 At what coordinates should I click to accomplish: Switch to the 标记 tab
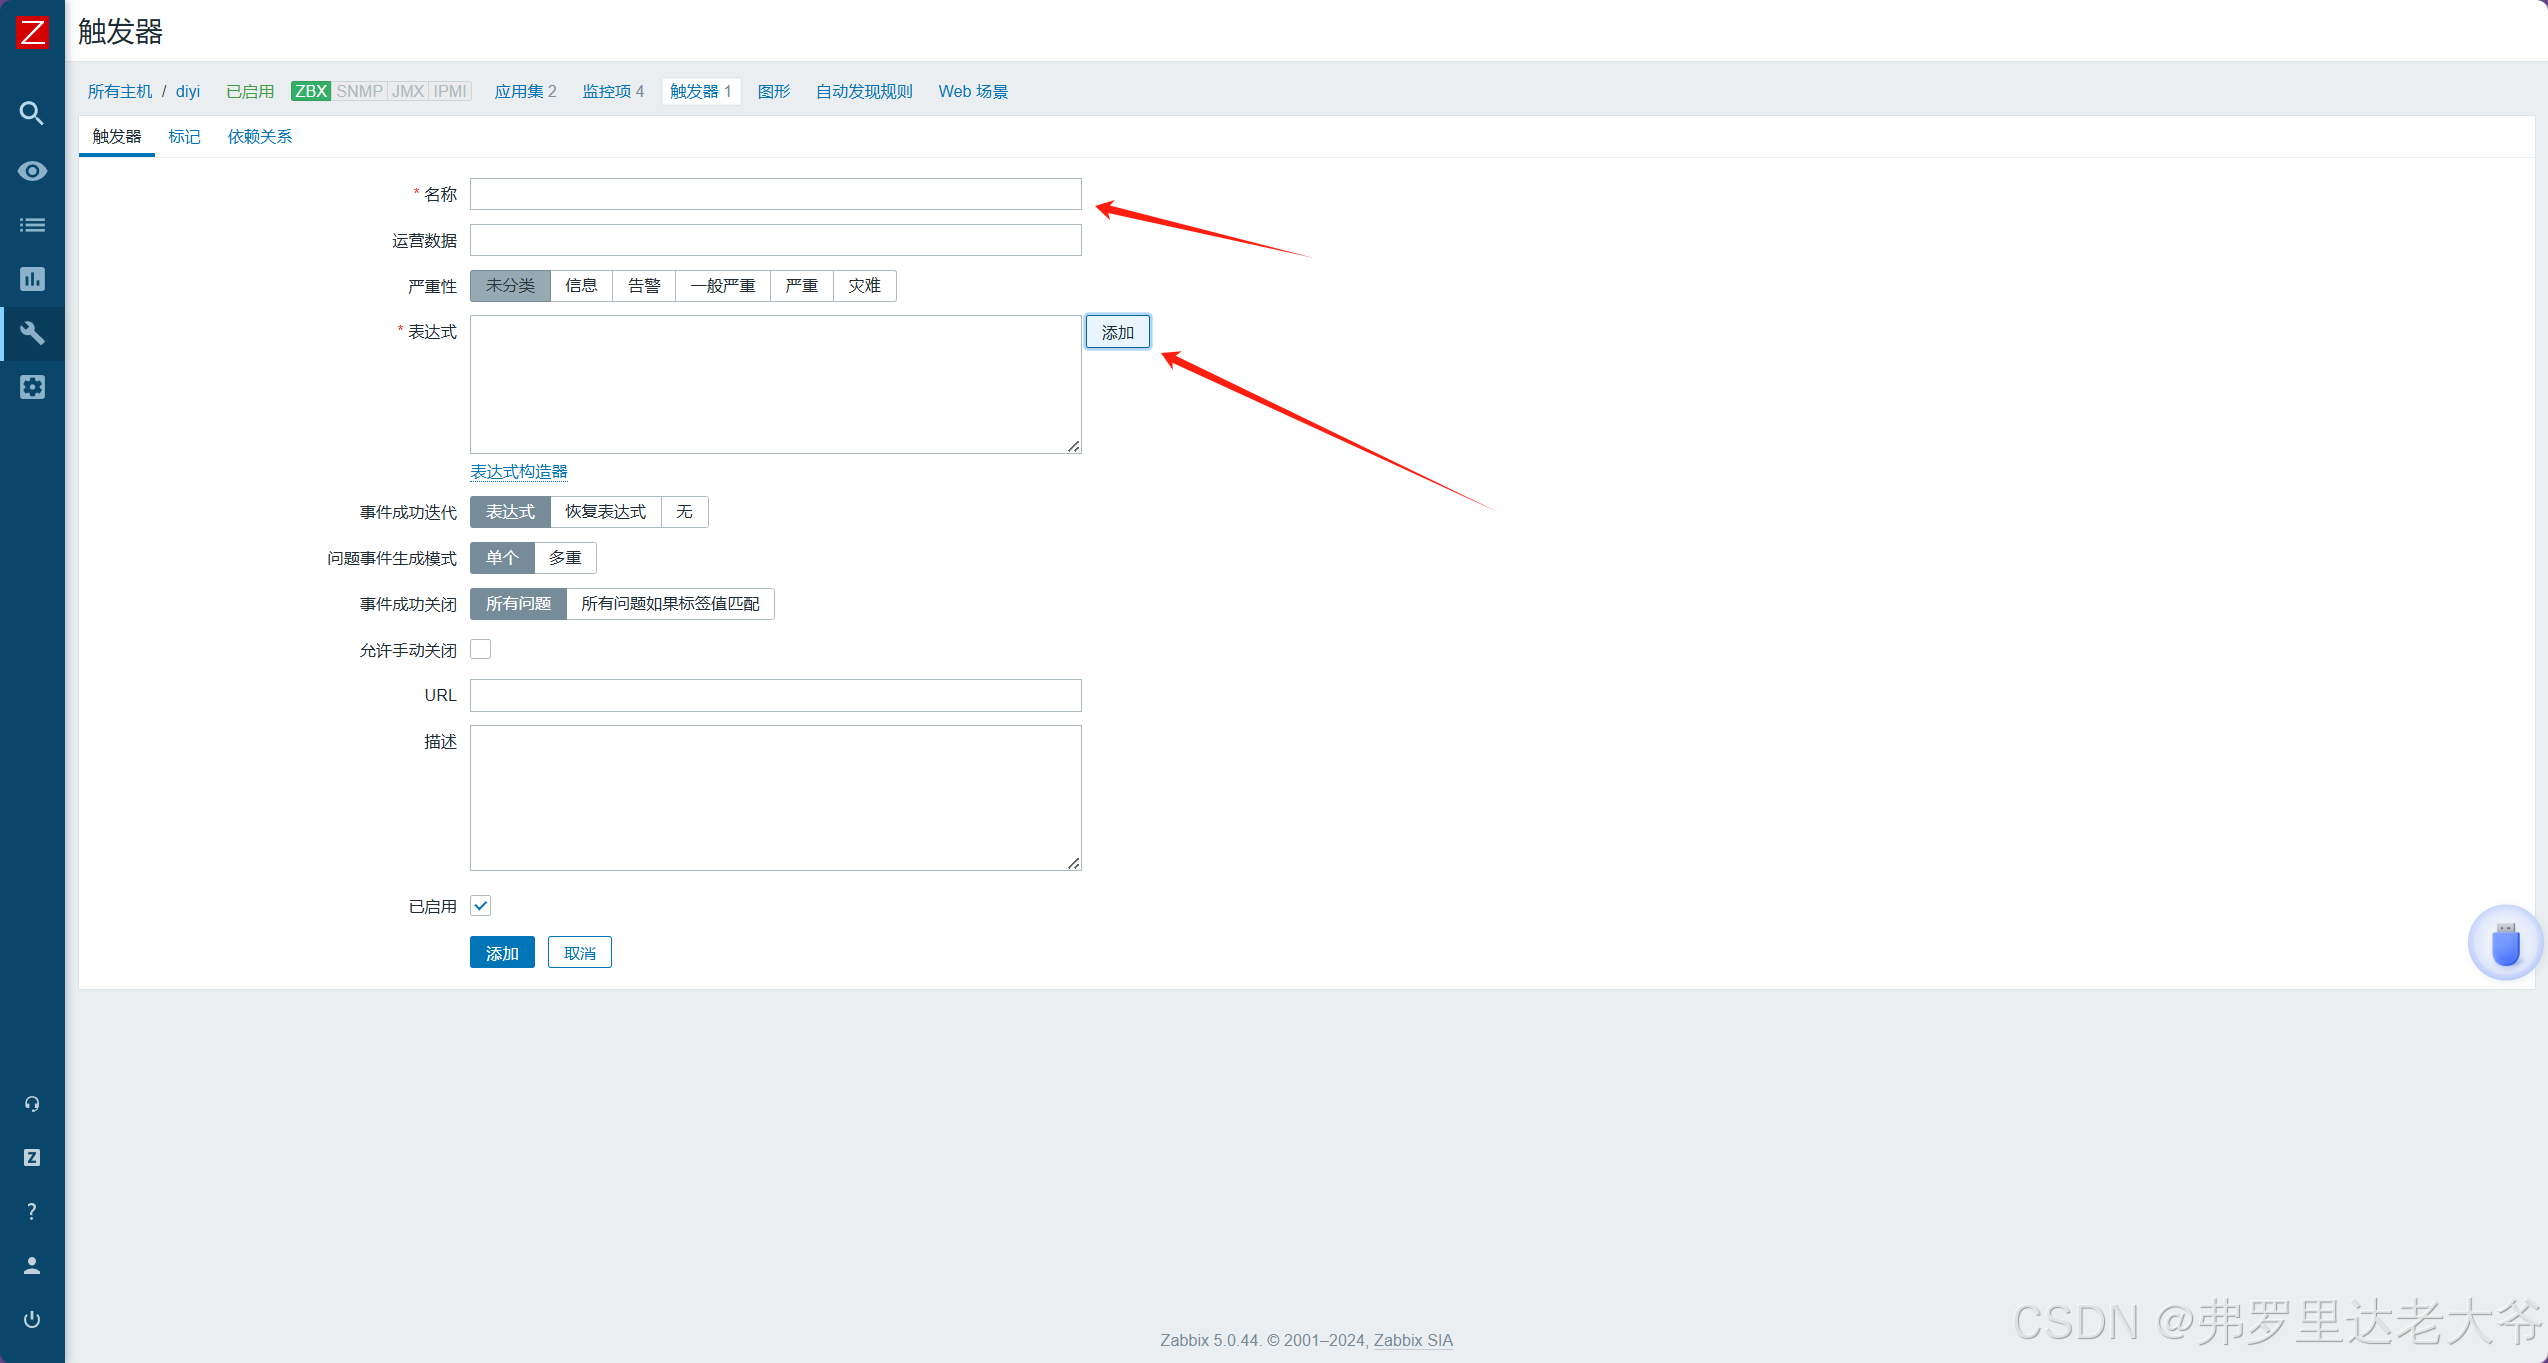coord(184,137)
